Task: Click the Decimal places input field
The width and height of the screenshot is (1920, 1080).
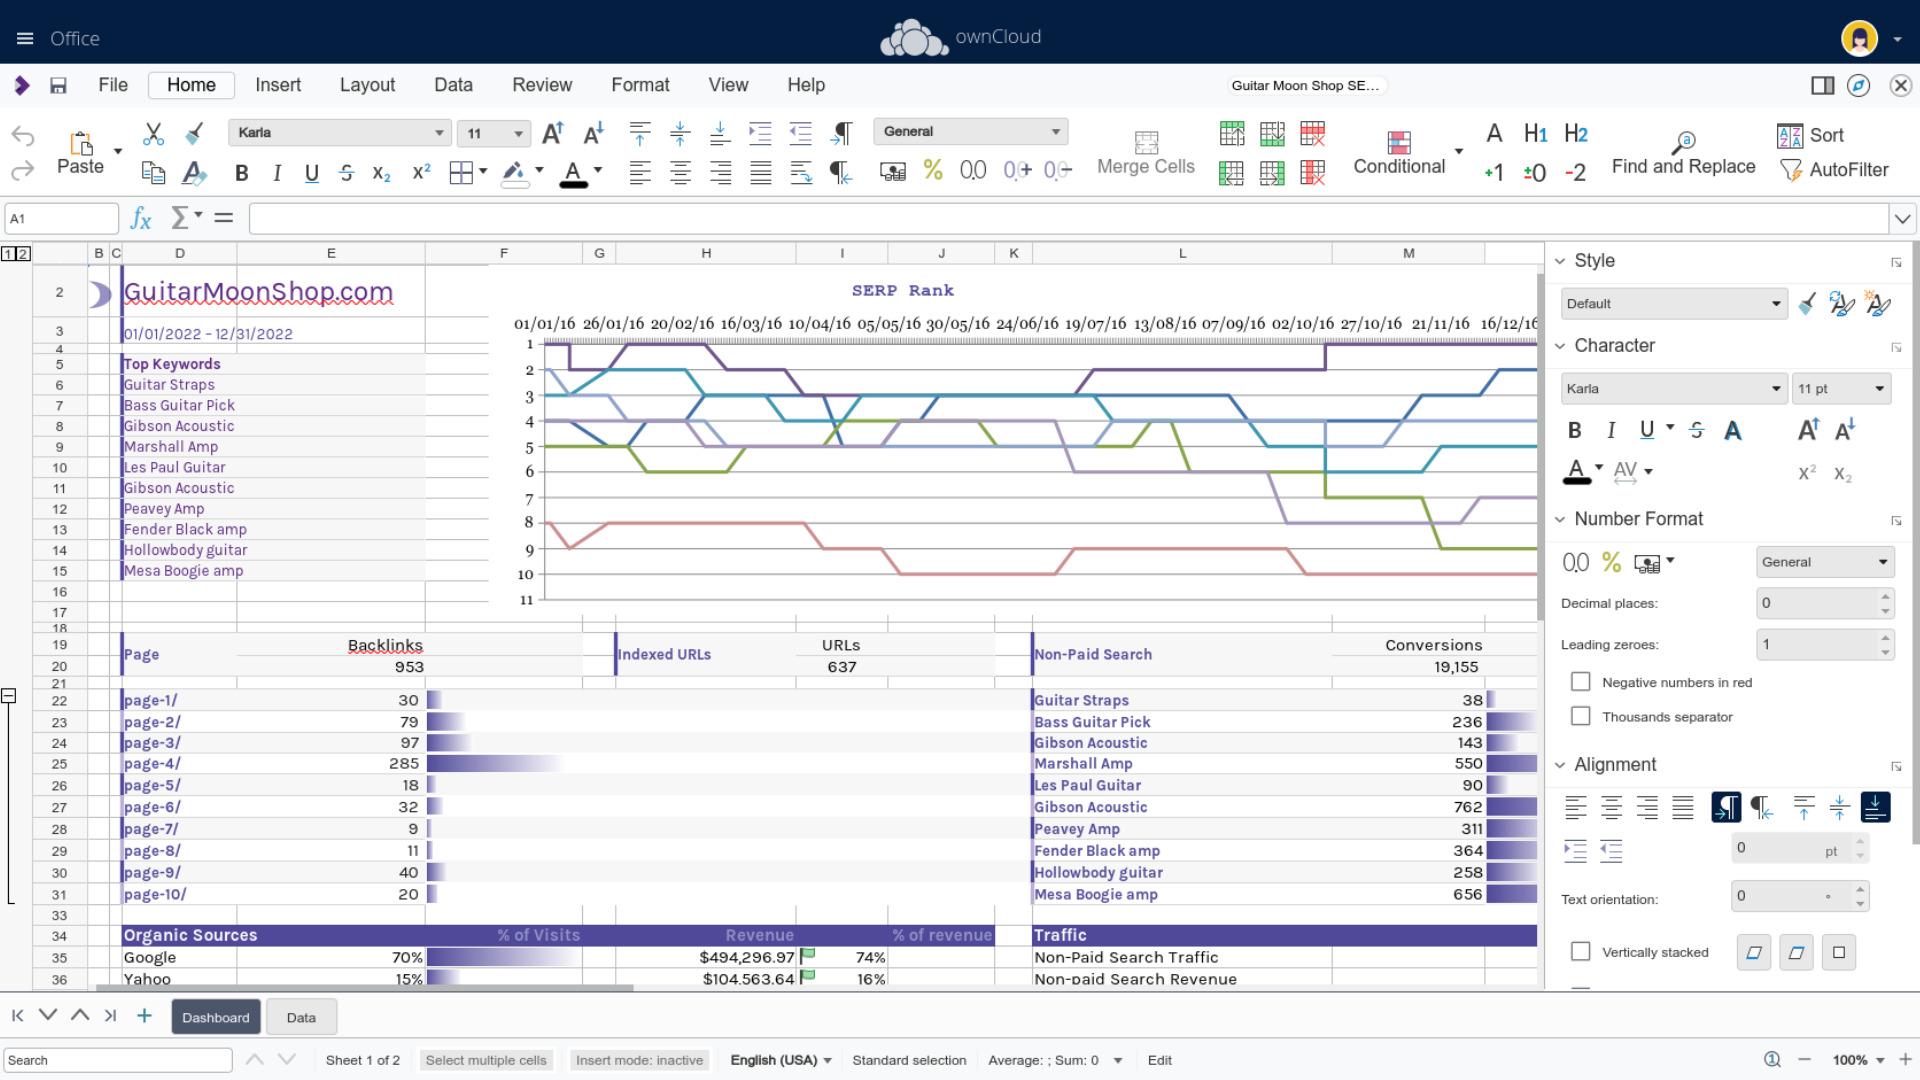Action: pyautogui.click(x=1817, y=603)
